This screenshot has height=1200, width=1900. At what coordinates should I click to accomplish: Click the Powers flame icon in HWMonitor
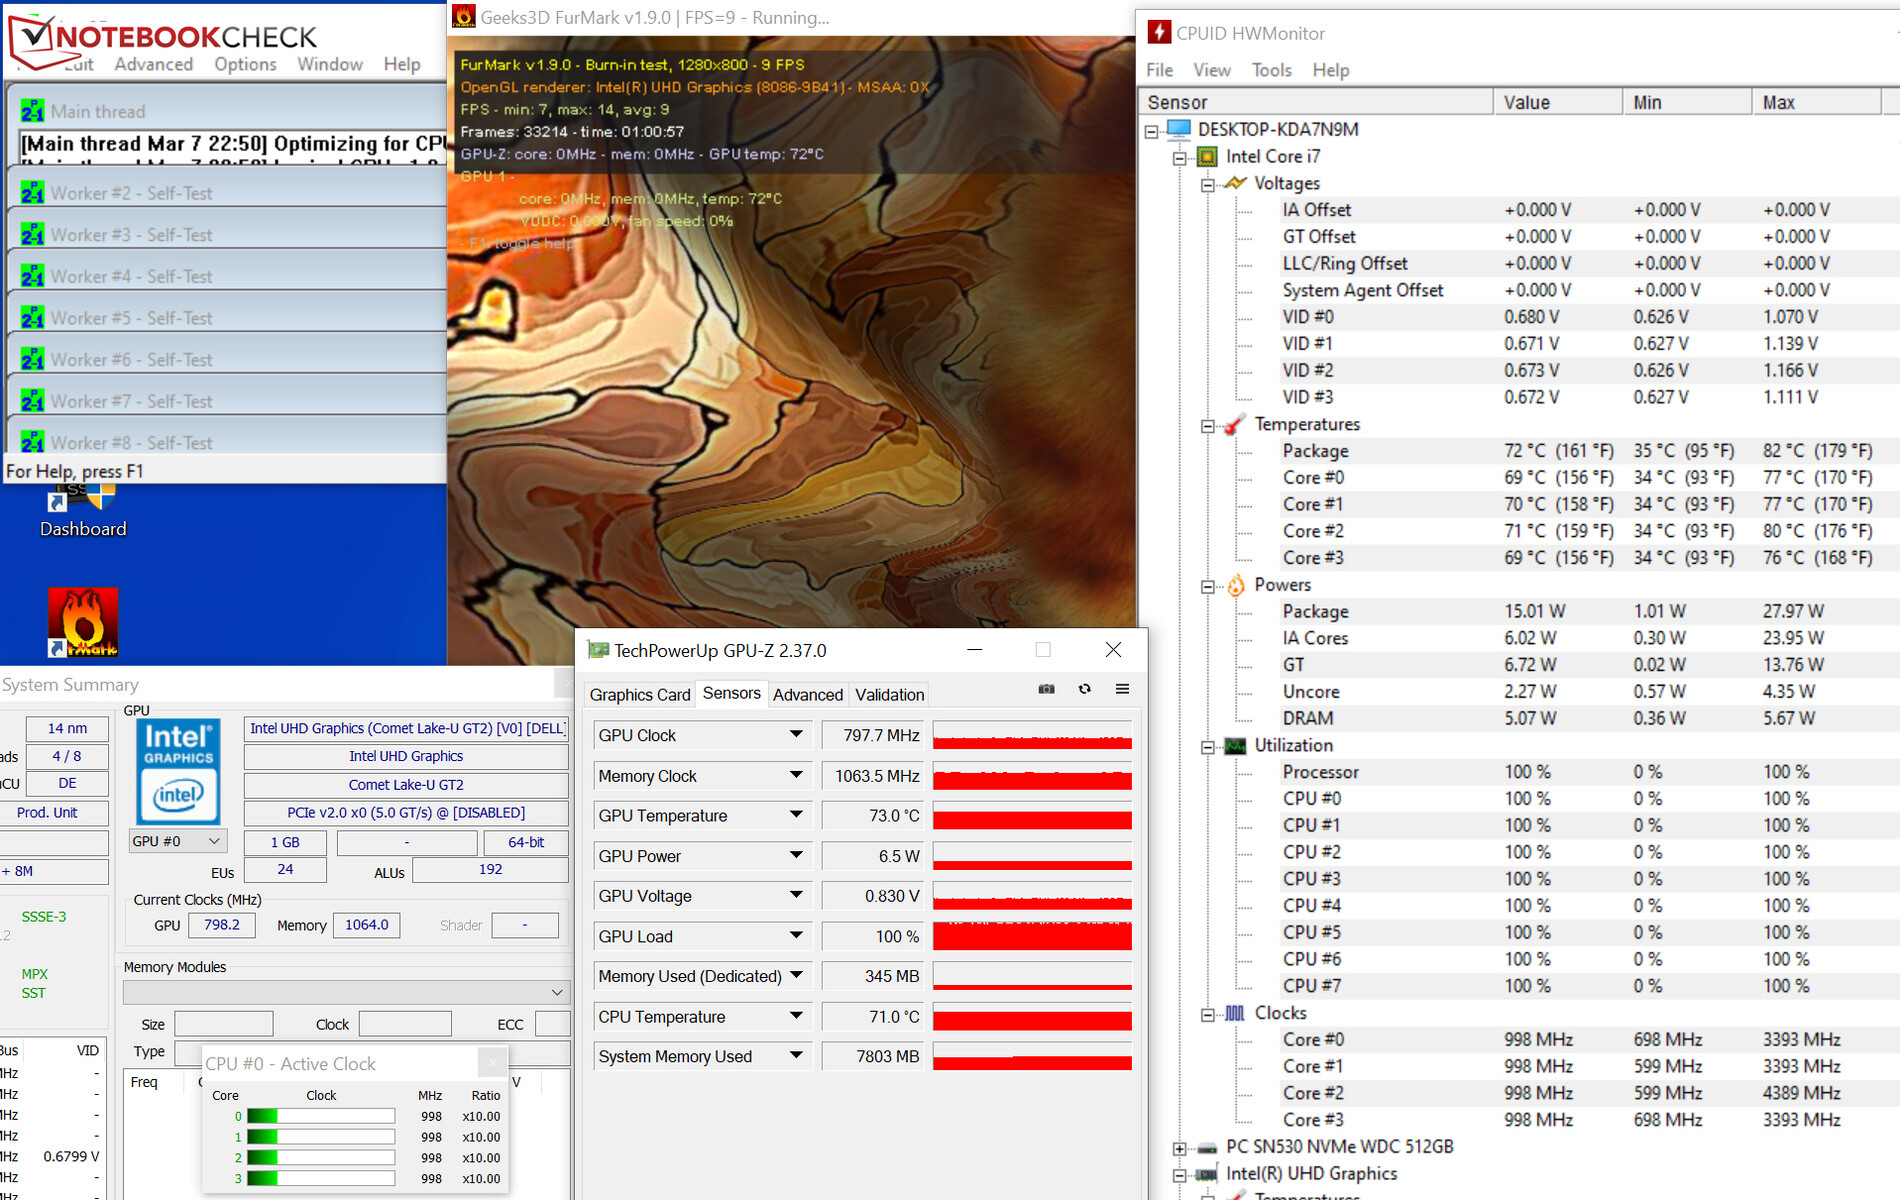pos(1235,585)
